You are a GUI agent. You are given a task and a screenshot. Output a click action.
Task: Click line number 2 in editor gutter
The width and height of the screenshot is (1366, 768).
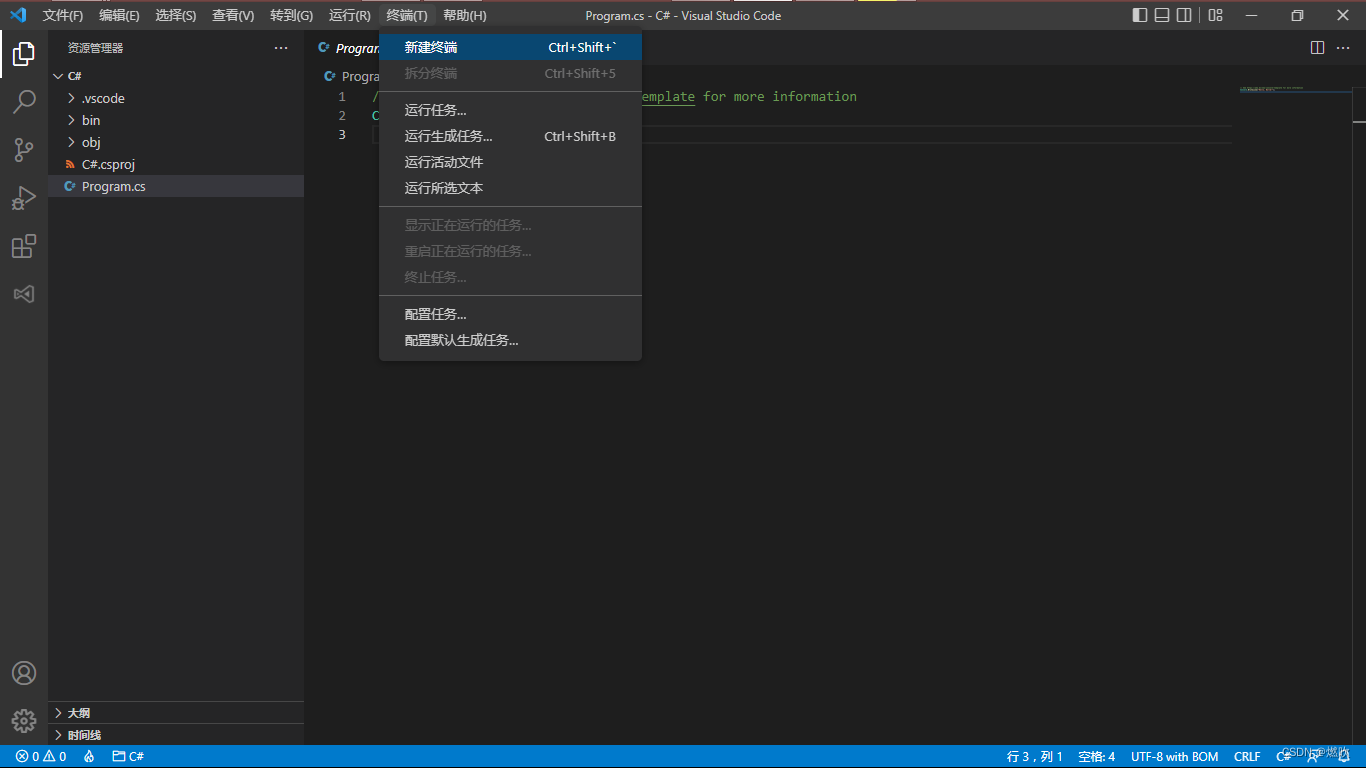342,115
